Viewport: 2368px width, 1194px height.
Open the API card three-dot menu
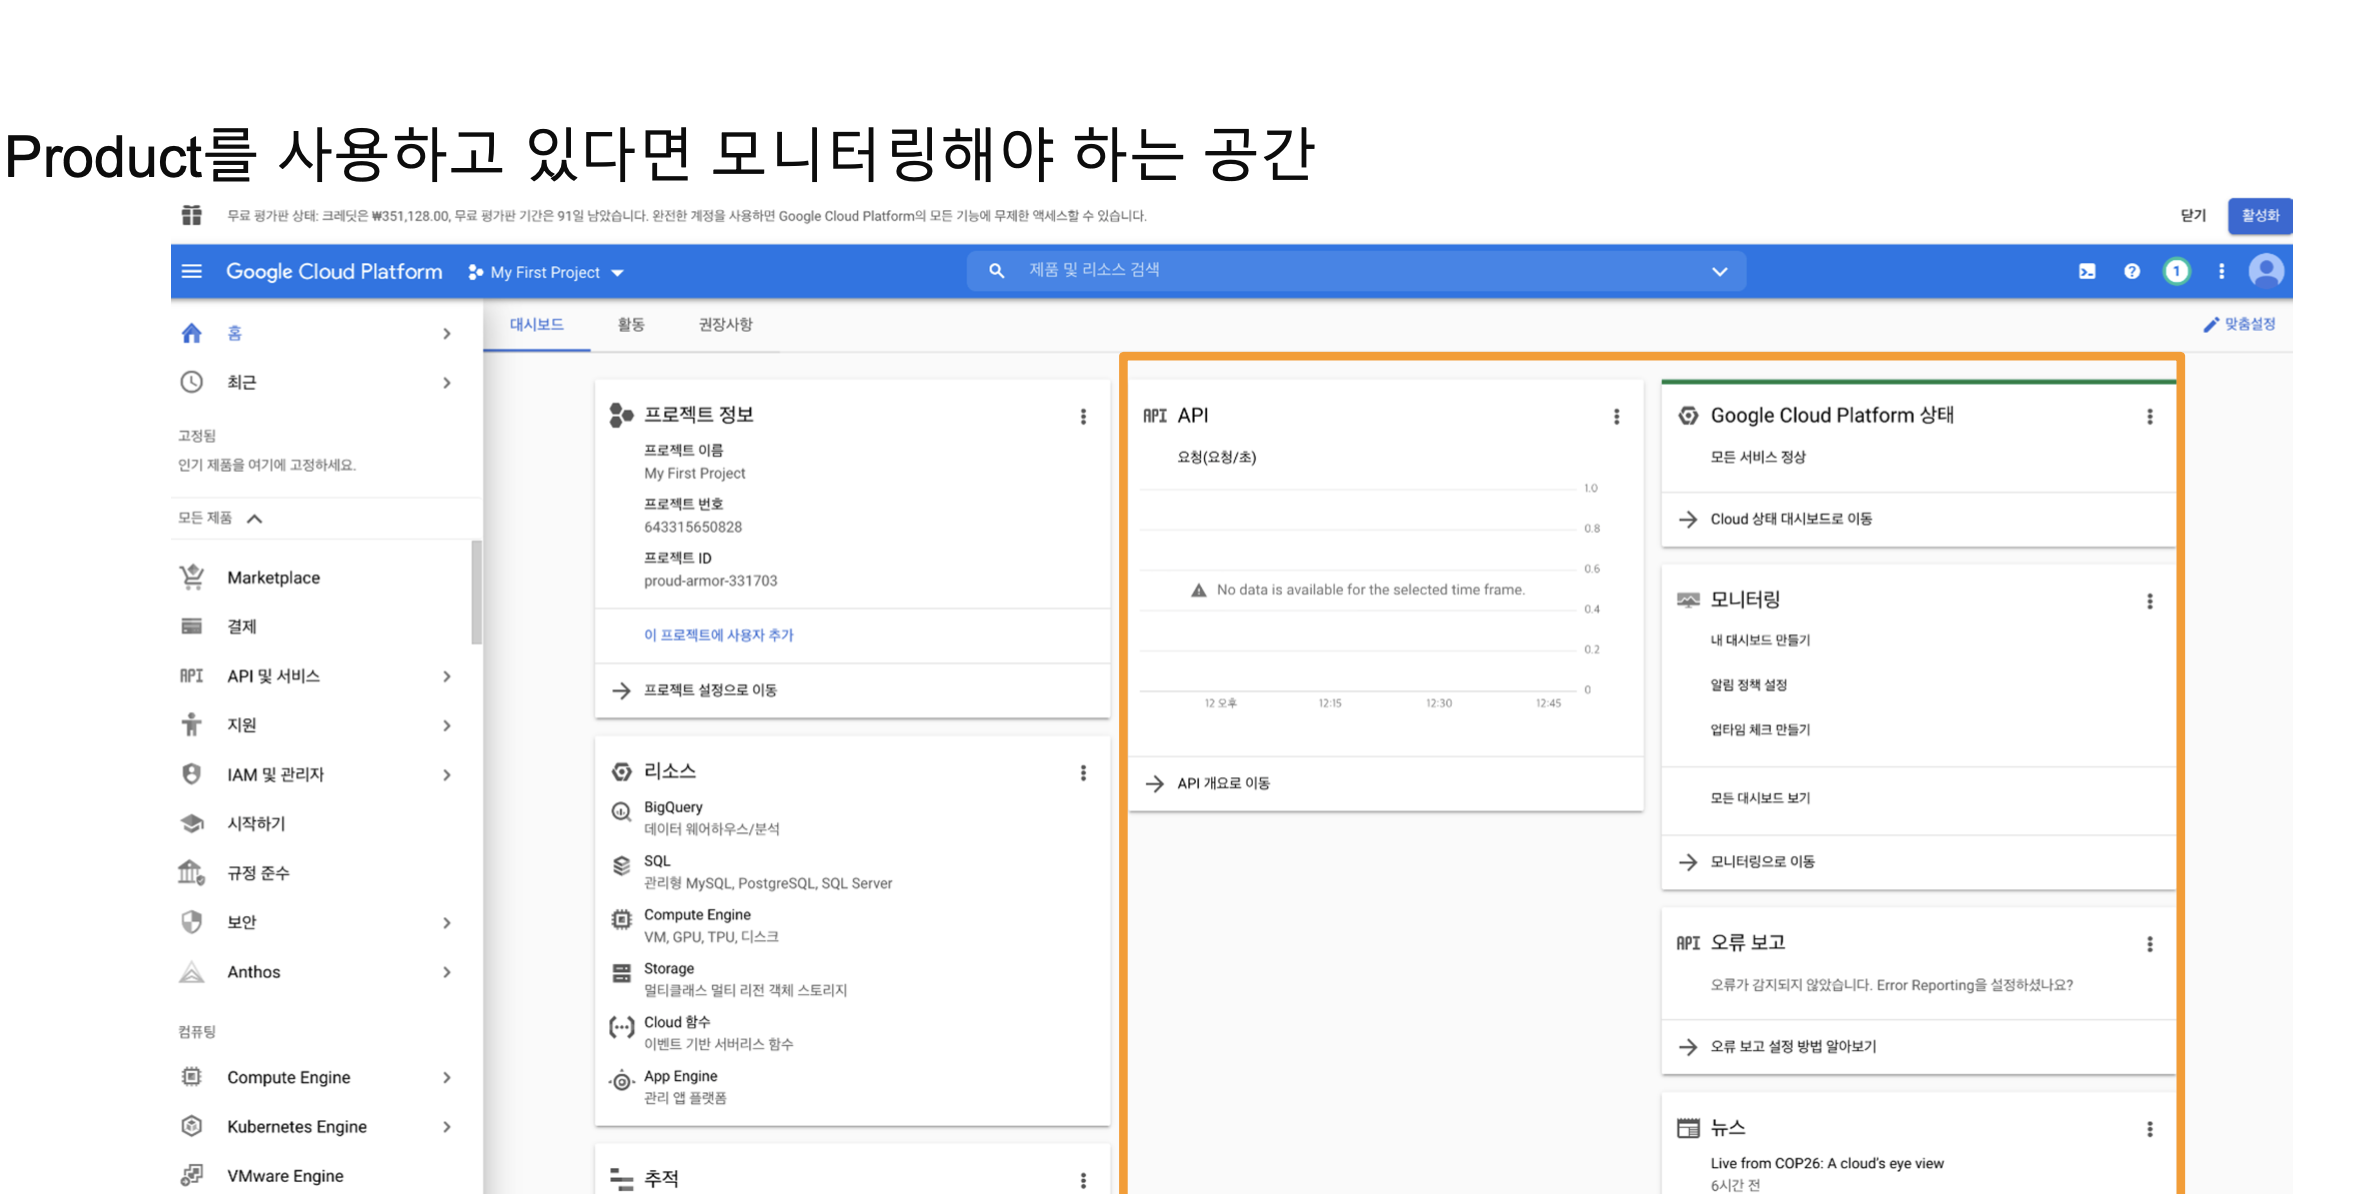pyautogui.click(x=1616, y=416)
